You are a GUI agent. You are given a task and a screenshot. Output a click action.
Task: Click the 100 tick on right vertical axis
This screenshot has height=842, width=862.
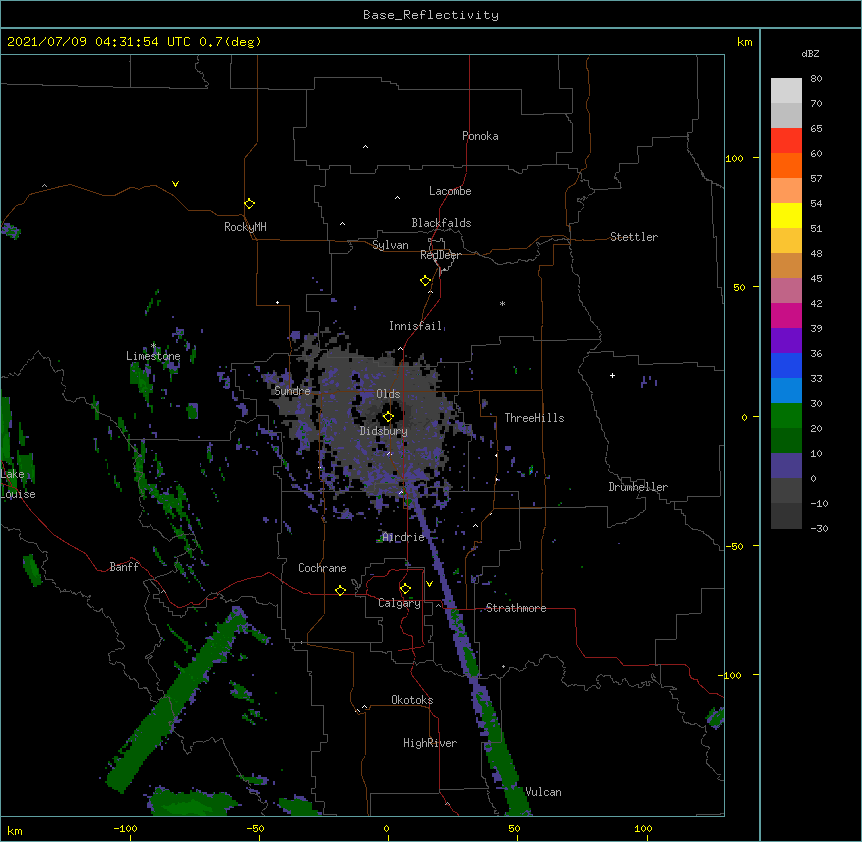click(x=734, y=158)
